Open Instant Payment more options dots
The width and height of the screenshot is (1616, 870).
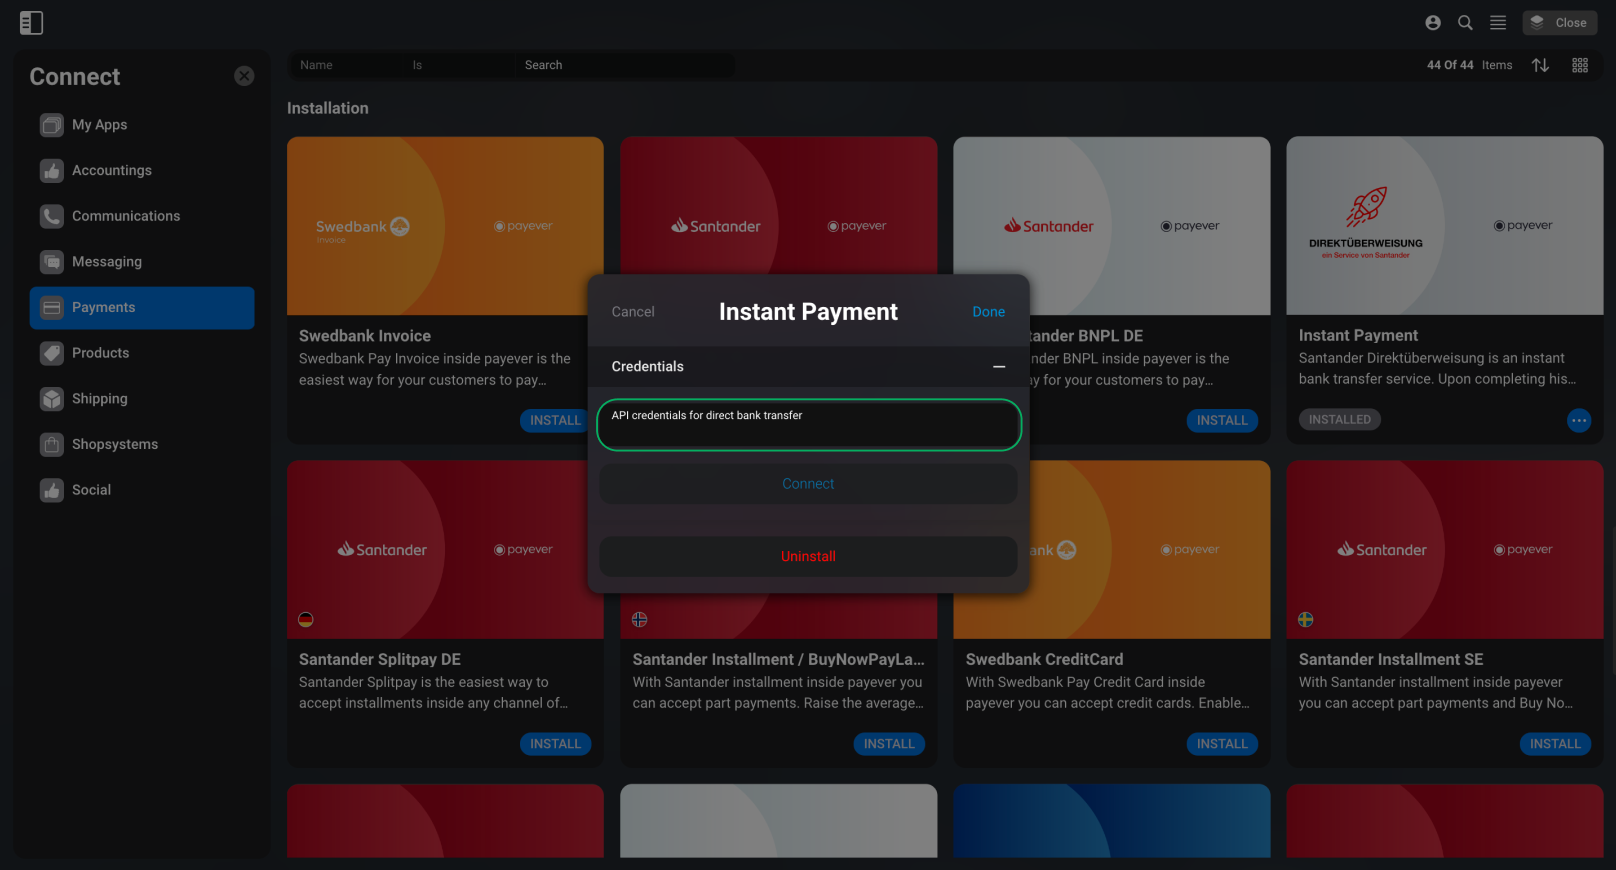tap(1579, 421)
